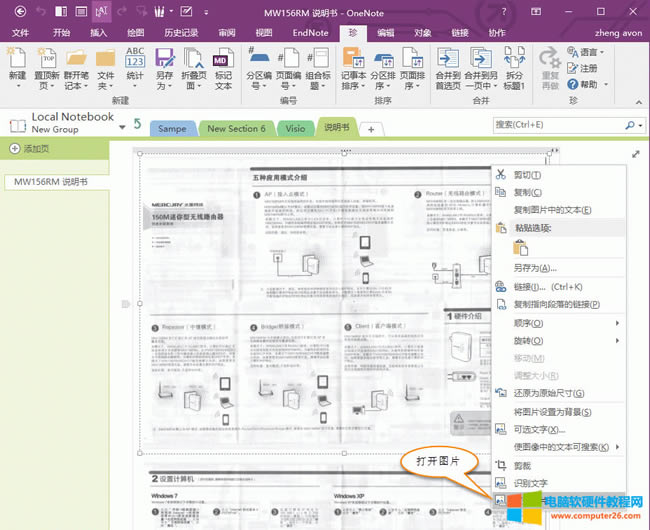
Task: Switch to the Visio section tab
Action: [x=295, y=129]
